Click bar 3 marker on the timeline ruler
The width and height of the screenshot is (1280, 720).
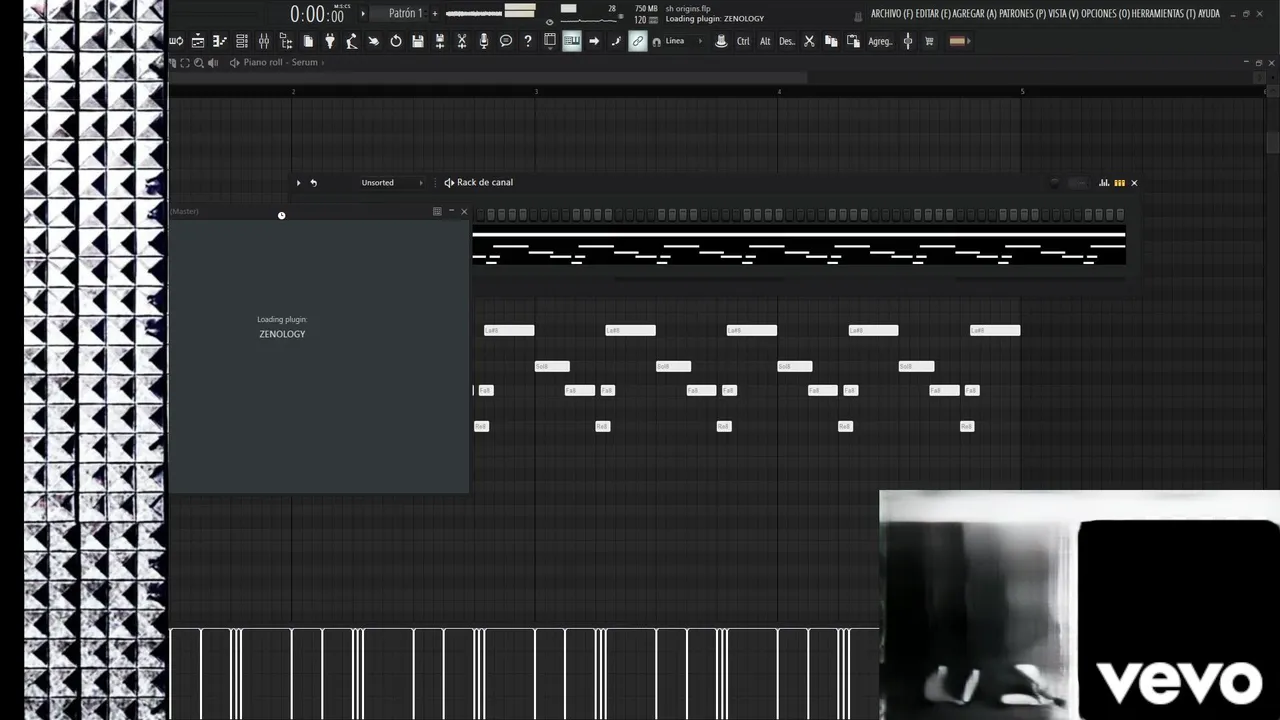(536, 92)
